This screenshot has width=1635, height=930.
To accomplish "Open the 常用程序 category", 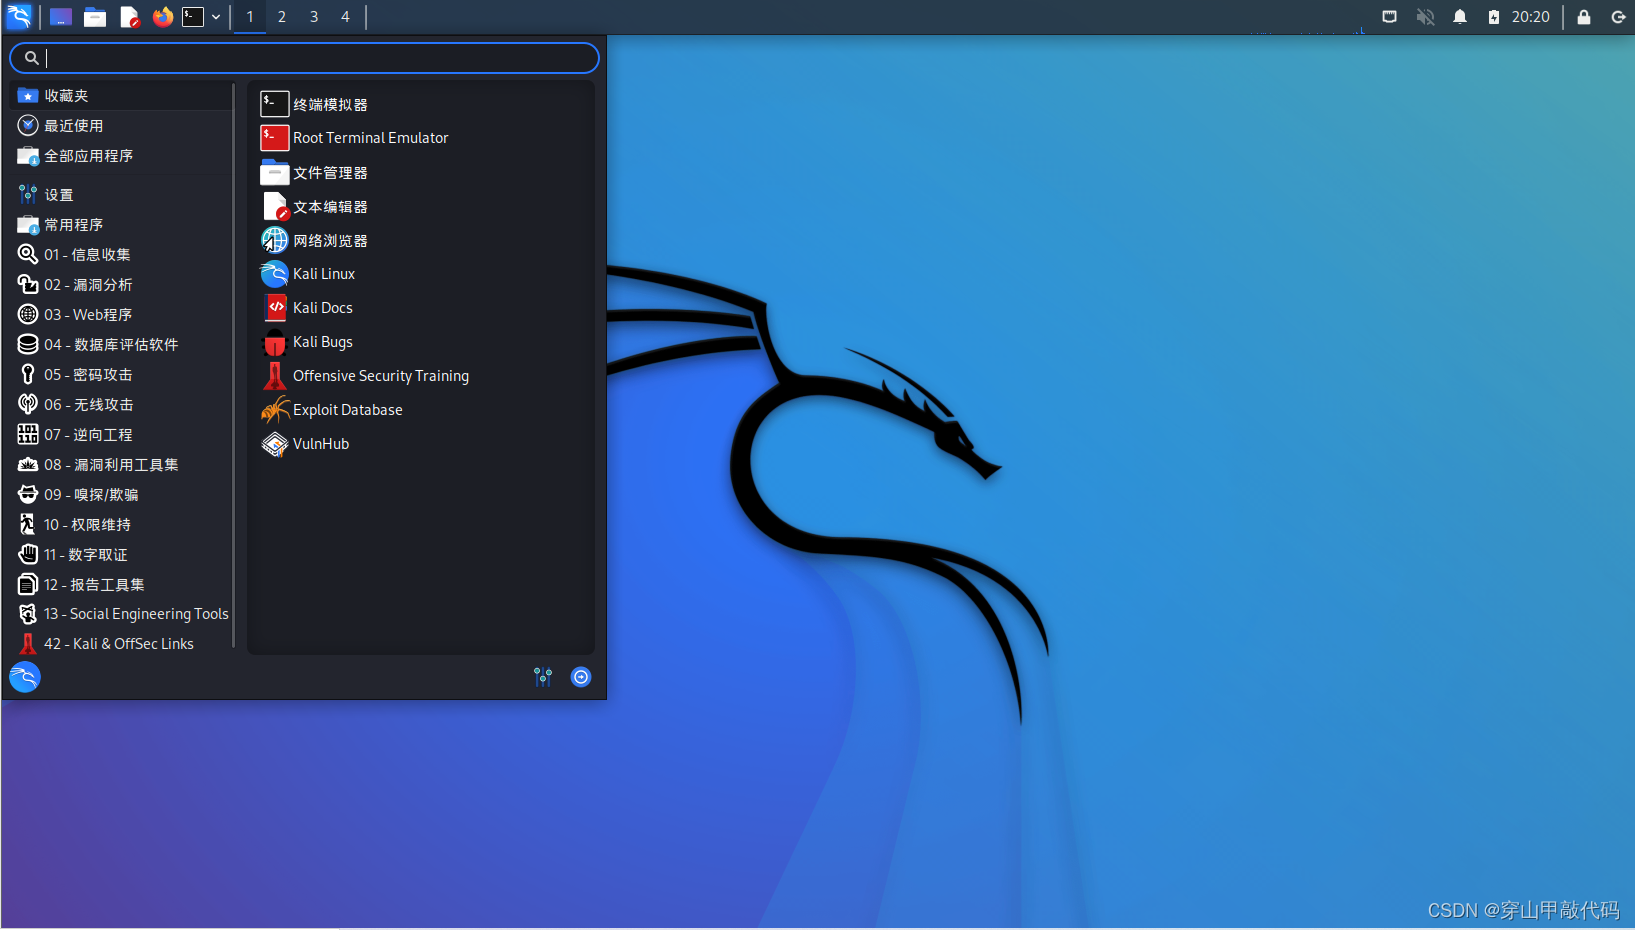I will 121,225.
